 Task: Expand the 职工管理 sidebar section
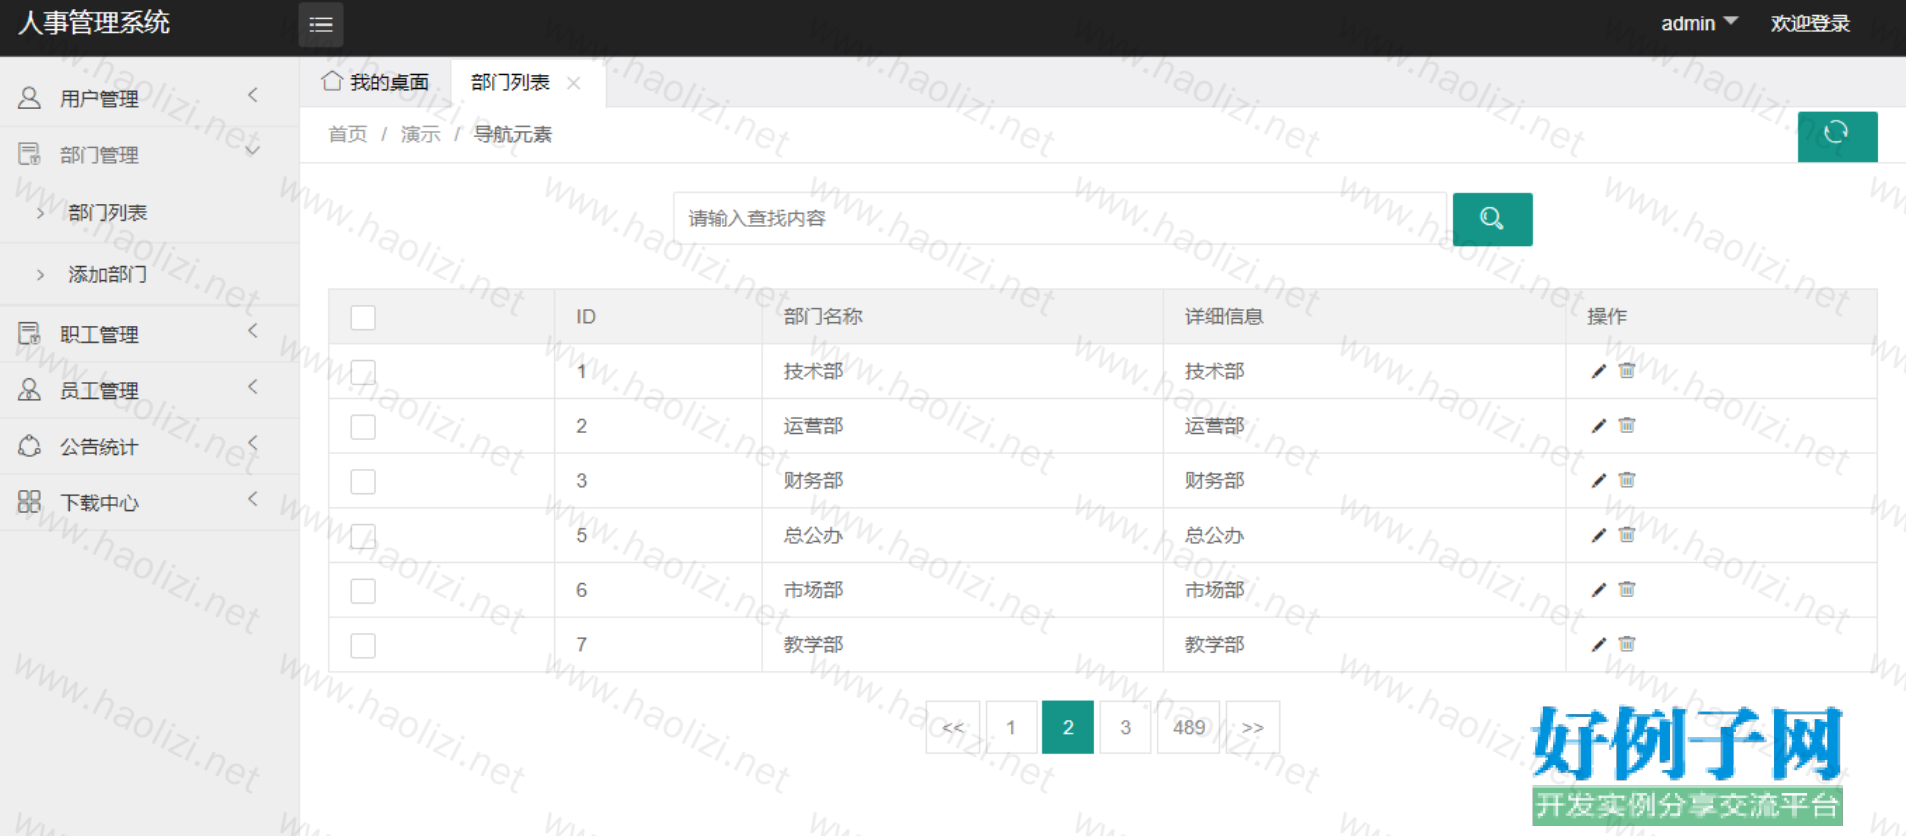pos(98,334)
